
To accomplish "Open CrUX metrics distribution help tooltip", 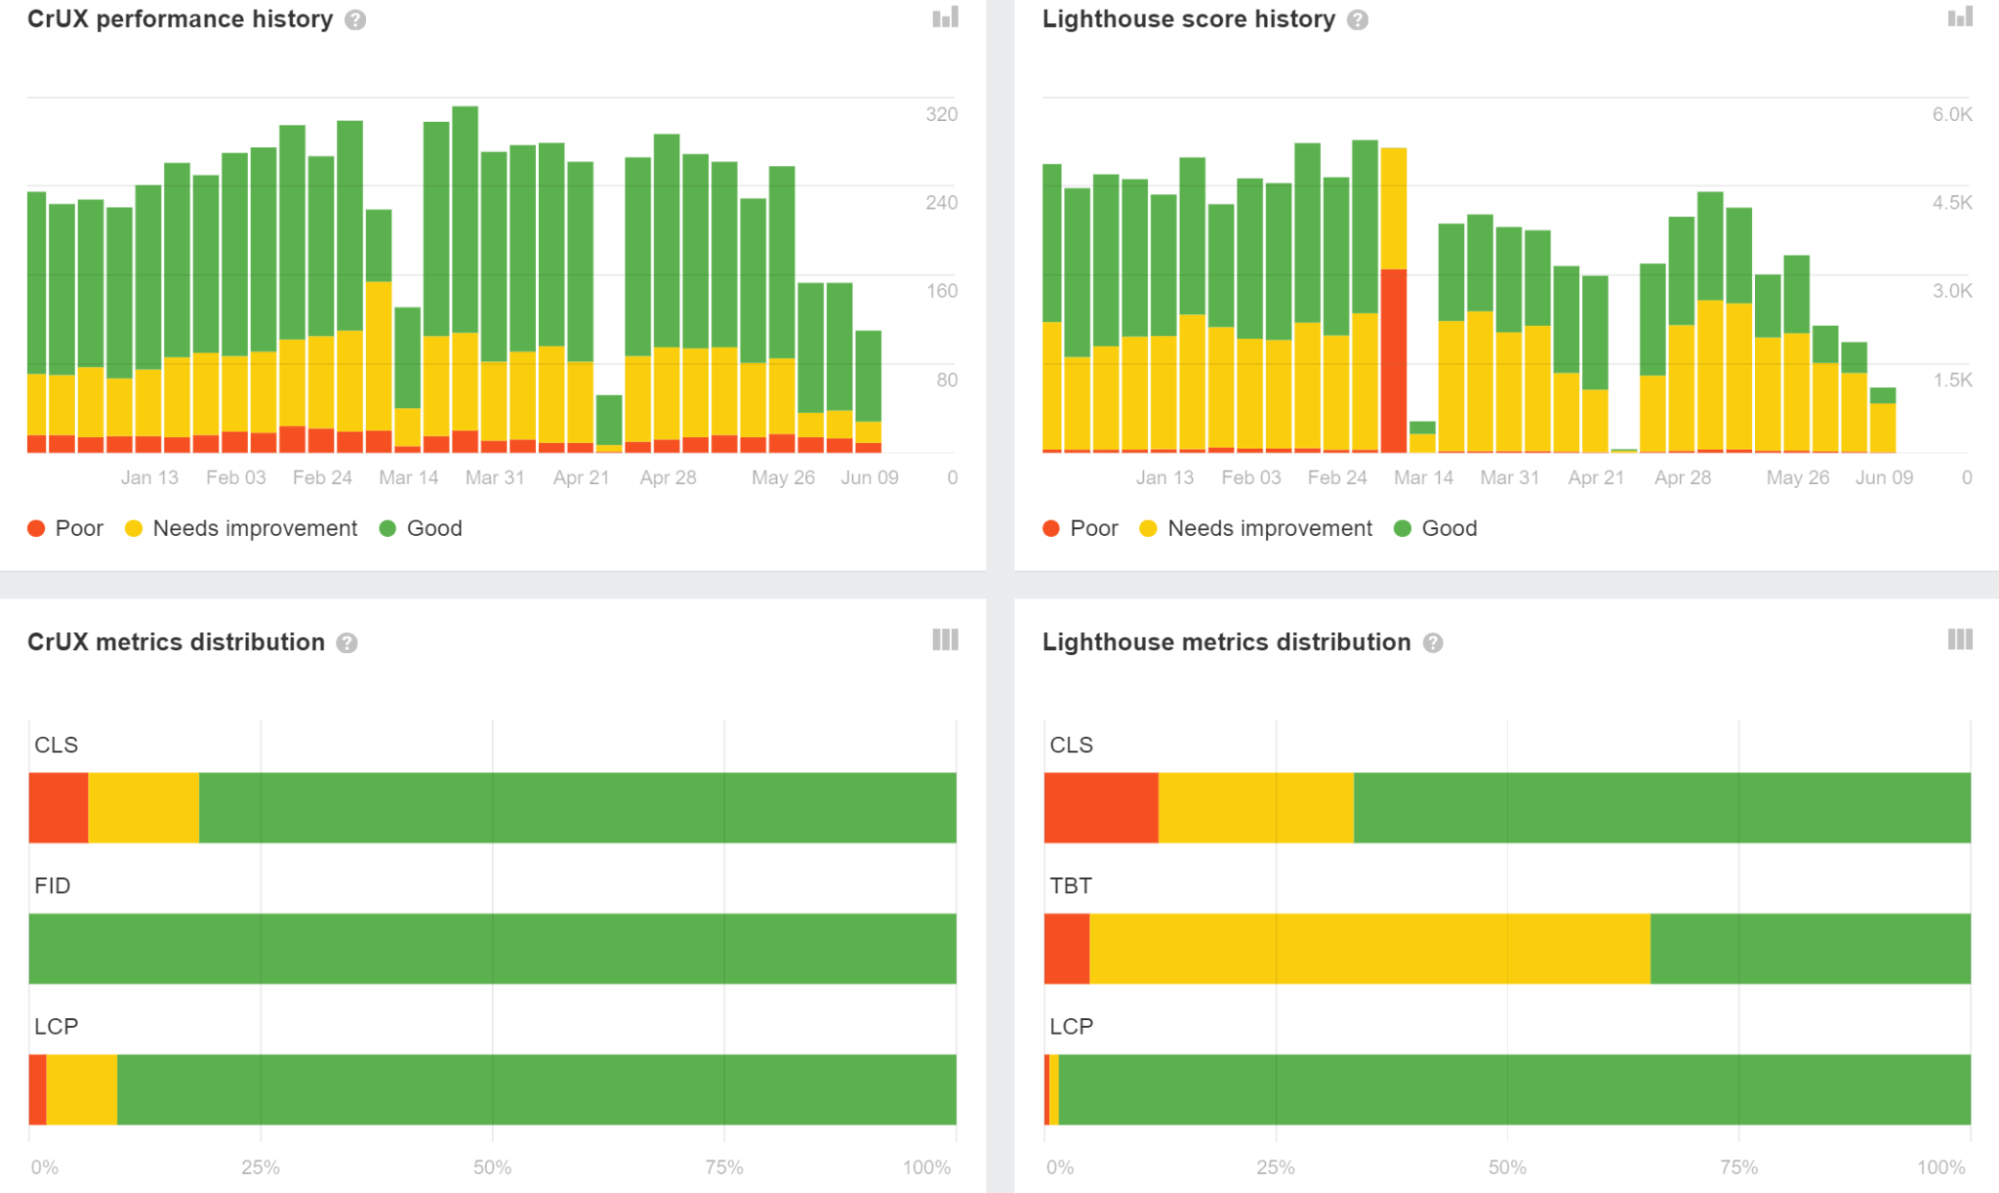I will click(x=347, y=643).
